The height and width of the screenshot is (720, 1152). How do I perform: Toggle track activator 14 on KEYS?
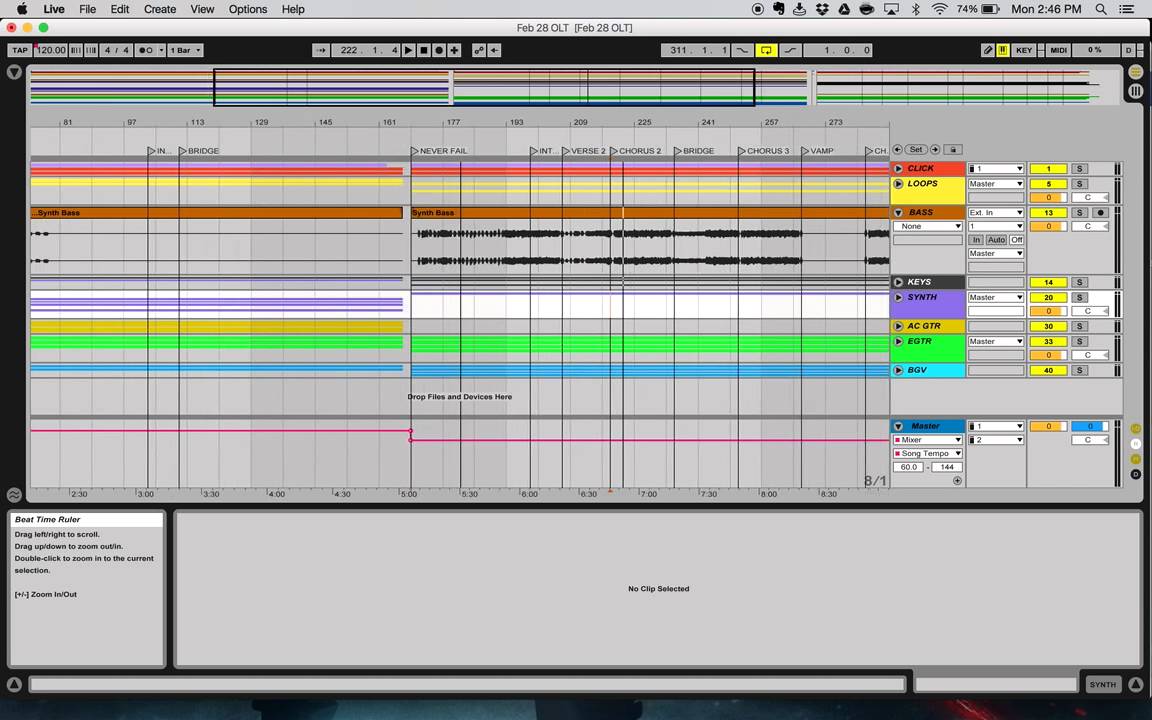[x=1048, y=282]
